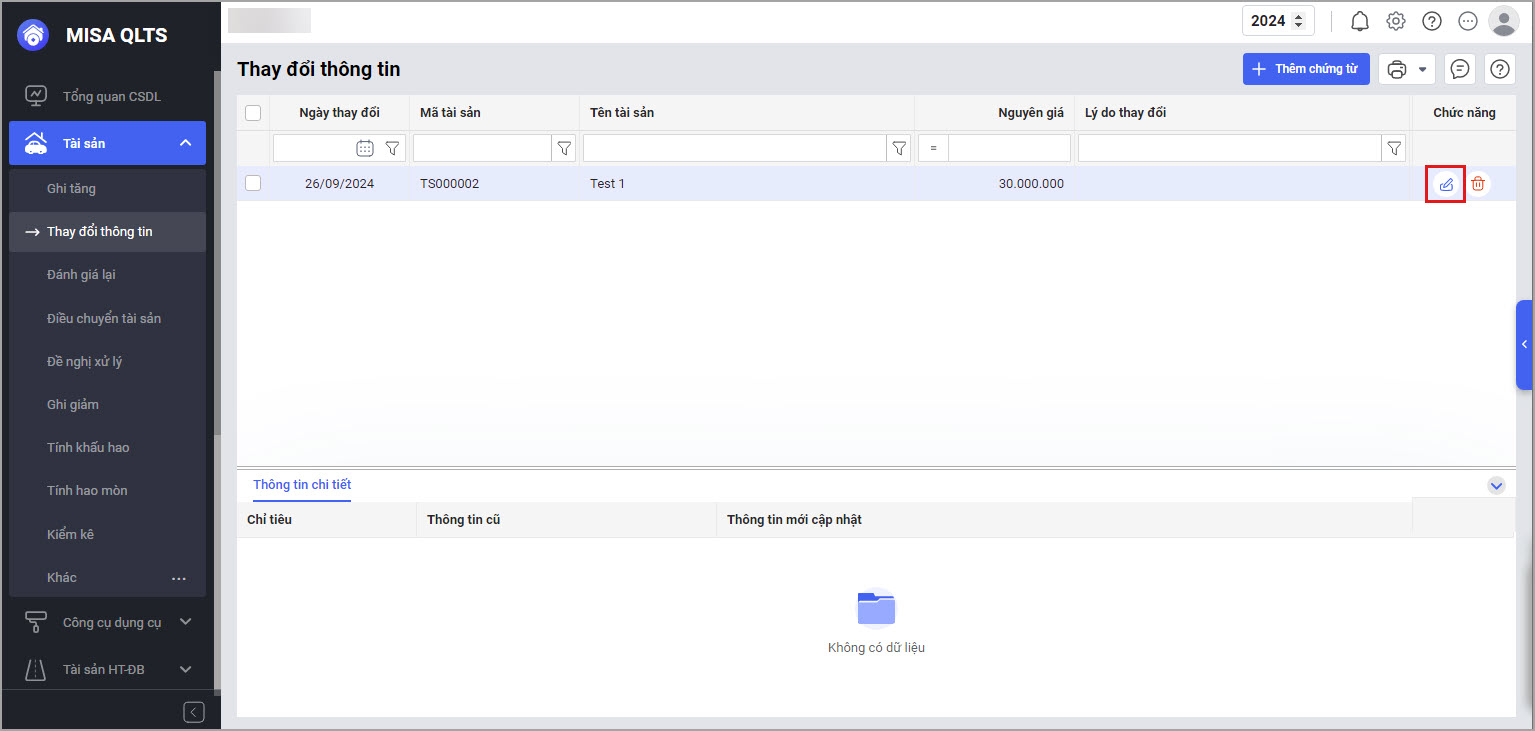Open Điều chuyển tài sản
This screenshot has width=1535, height=731.
tap(104, 318)
